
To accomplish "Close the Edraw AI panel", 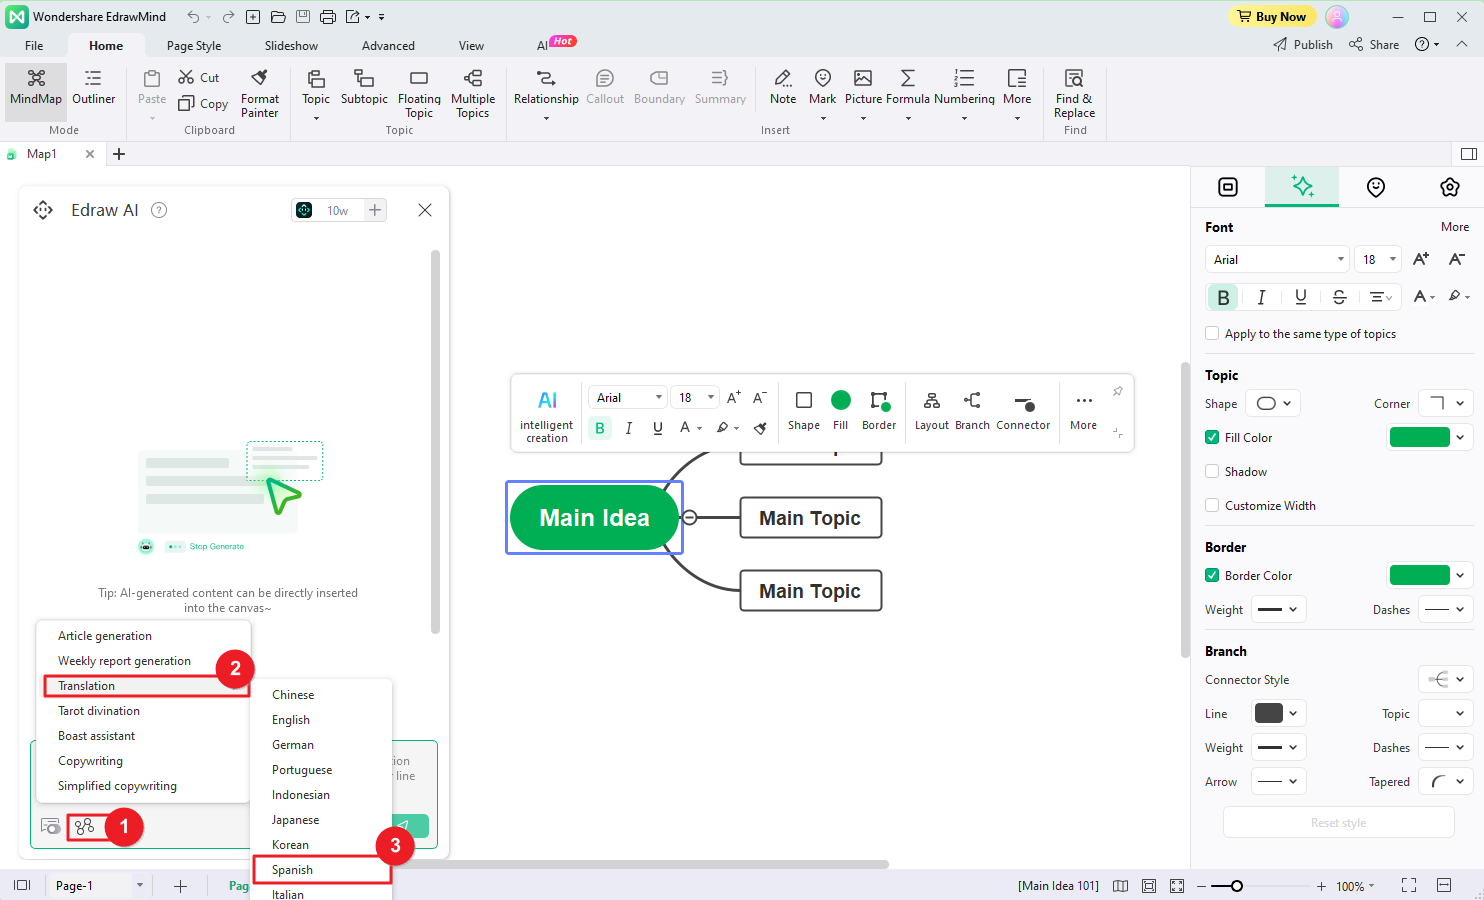I will coord(425,210).
